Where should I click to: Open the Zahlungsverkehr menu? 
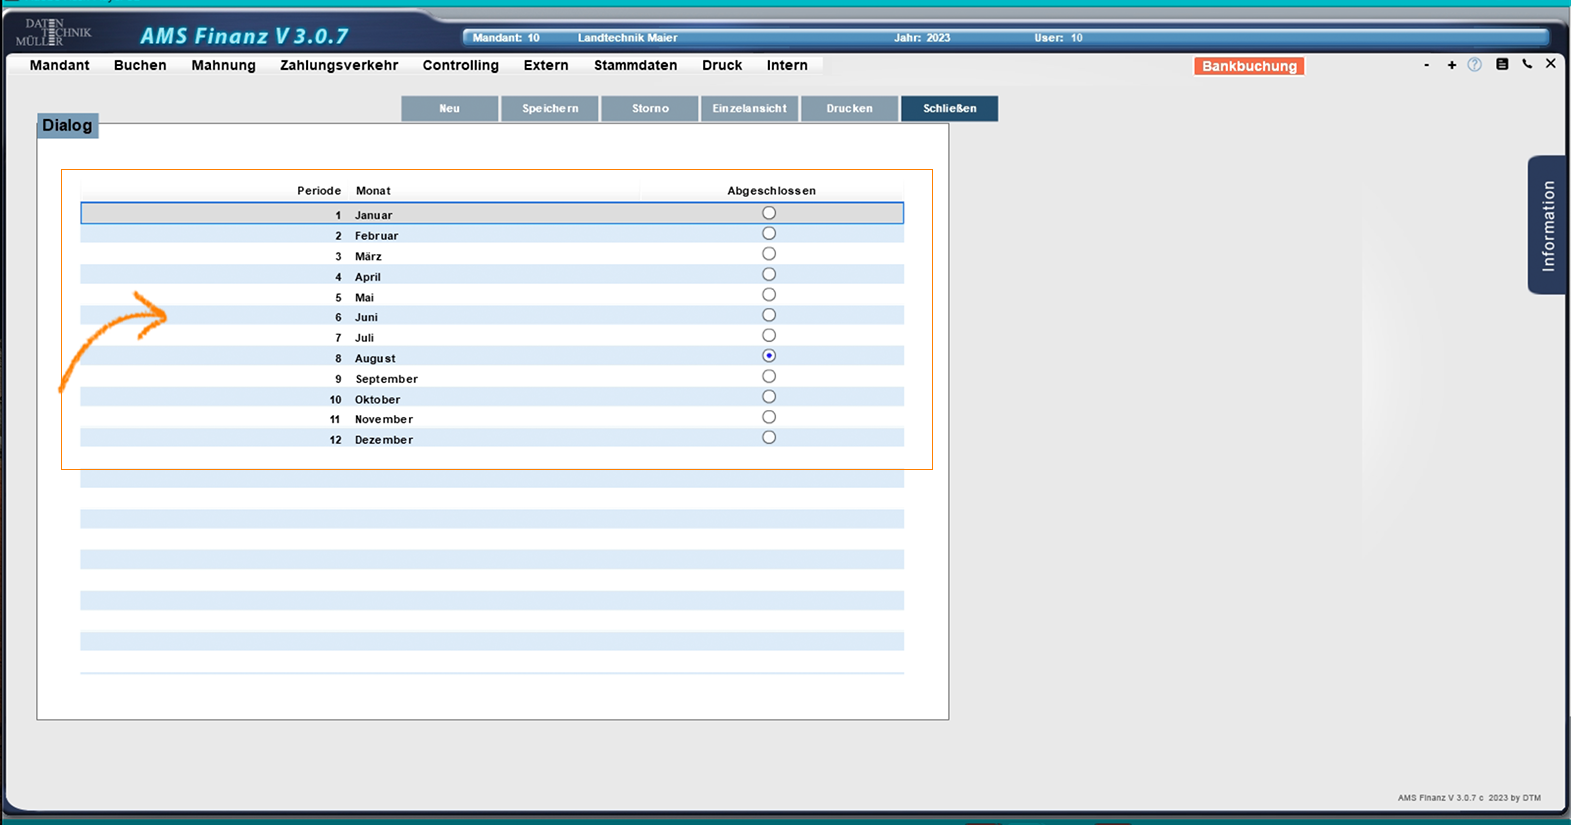pyautogui.click(x=339, y=65)
